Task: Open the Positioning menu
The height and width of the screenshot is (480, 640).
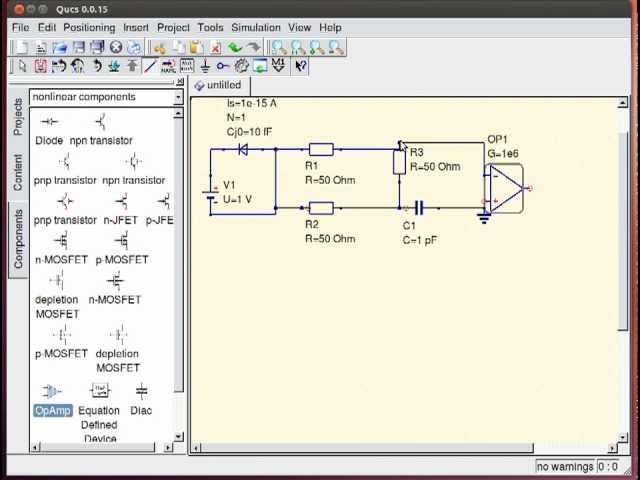Action: pyautogui.click(x=89, y=28)
